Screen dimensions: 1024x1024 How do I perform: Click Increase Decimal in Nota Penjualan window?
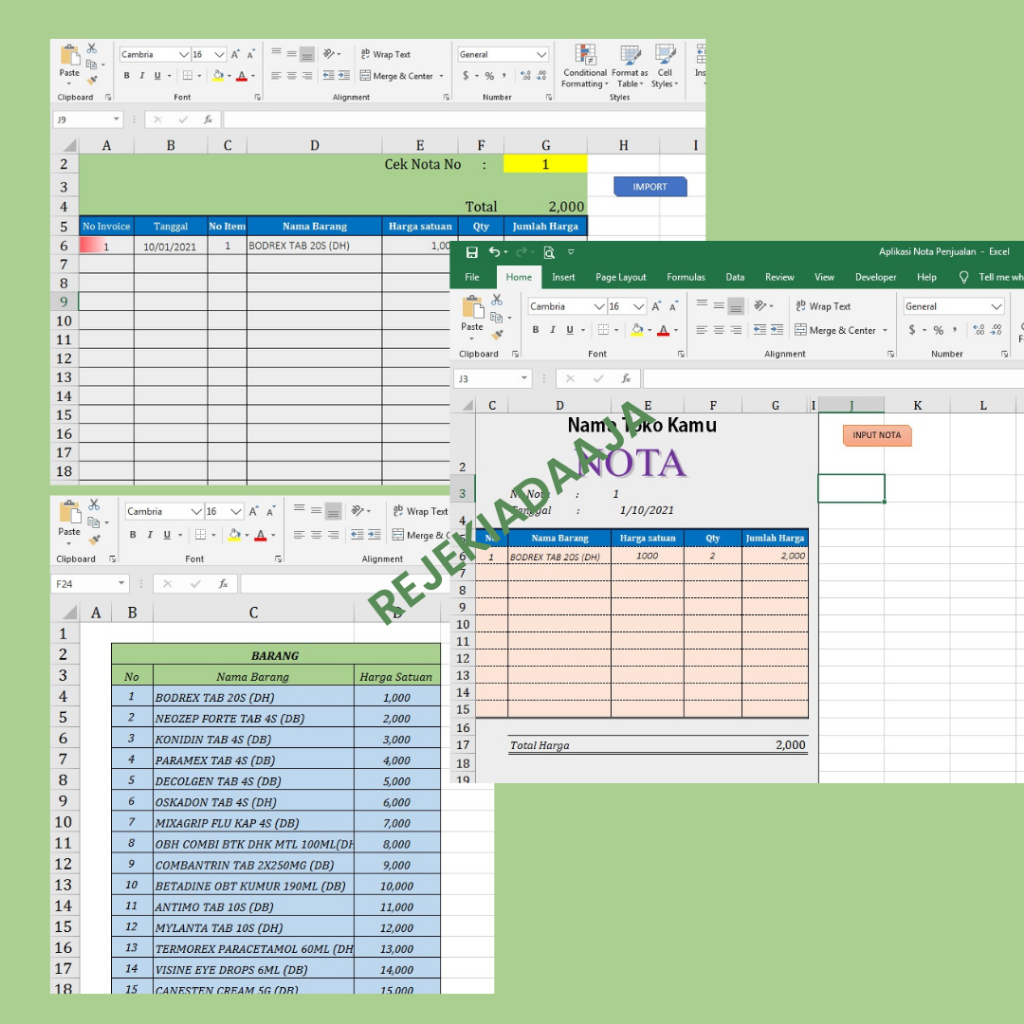[x=978, y=330]
